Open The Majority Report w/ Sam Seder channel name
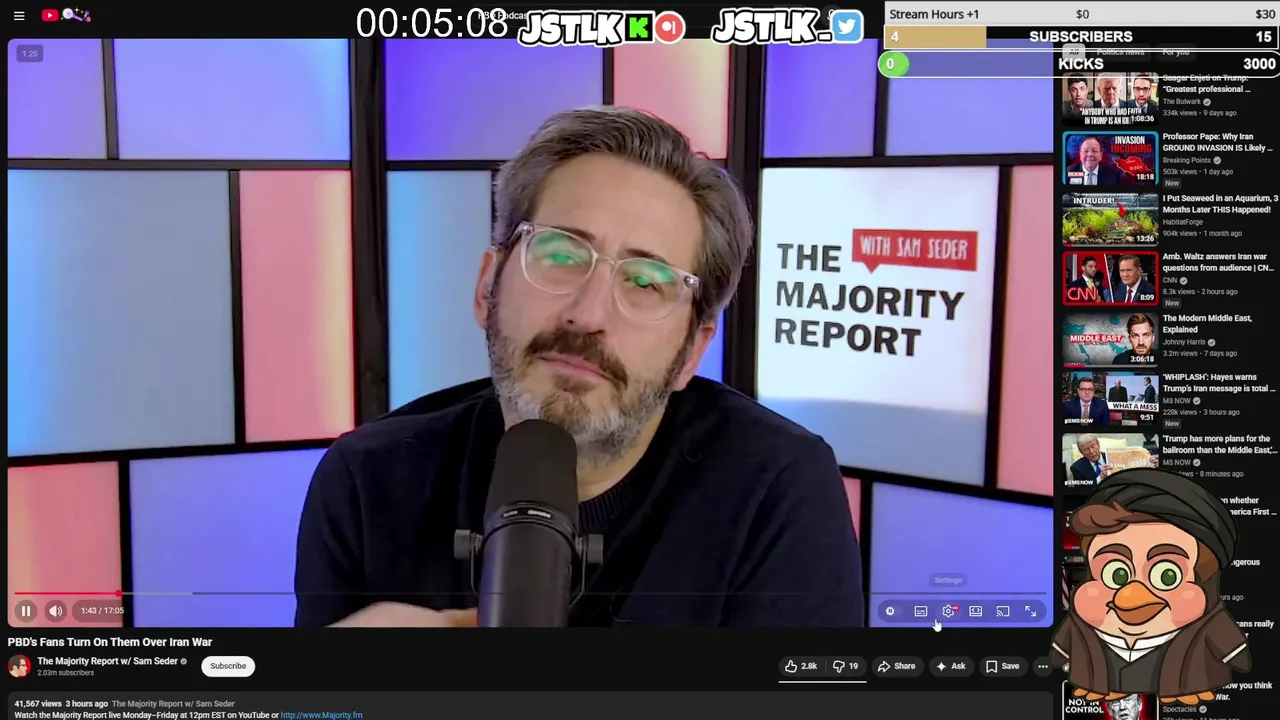 click(107, 661)
